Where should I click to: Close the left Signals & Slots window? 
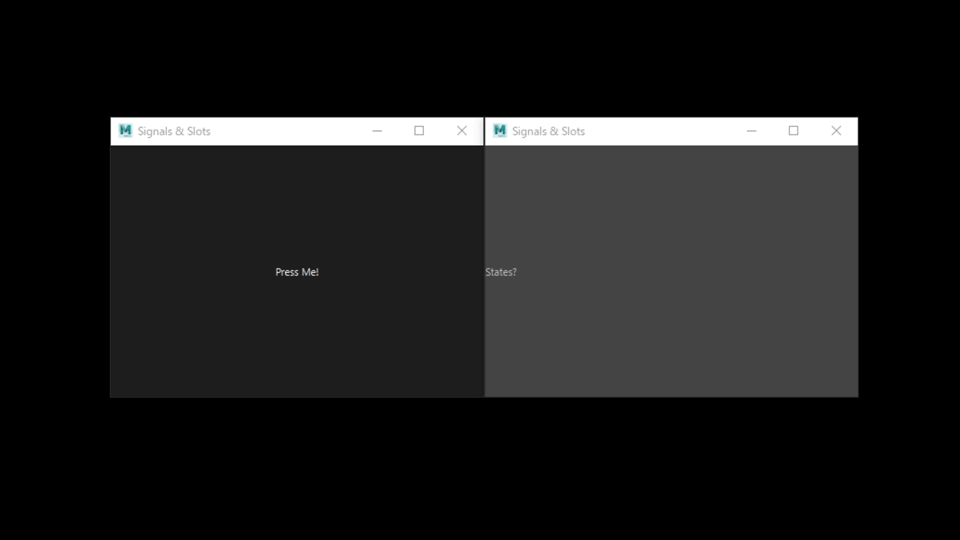[462, 131]
